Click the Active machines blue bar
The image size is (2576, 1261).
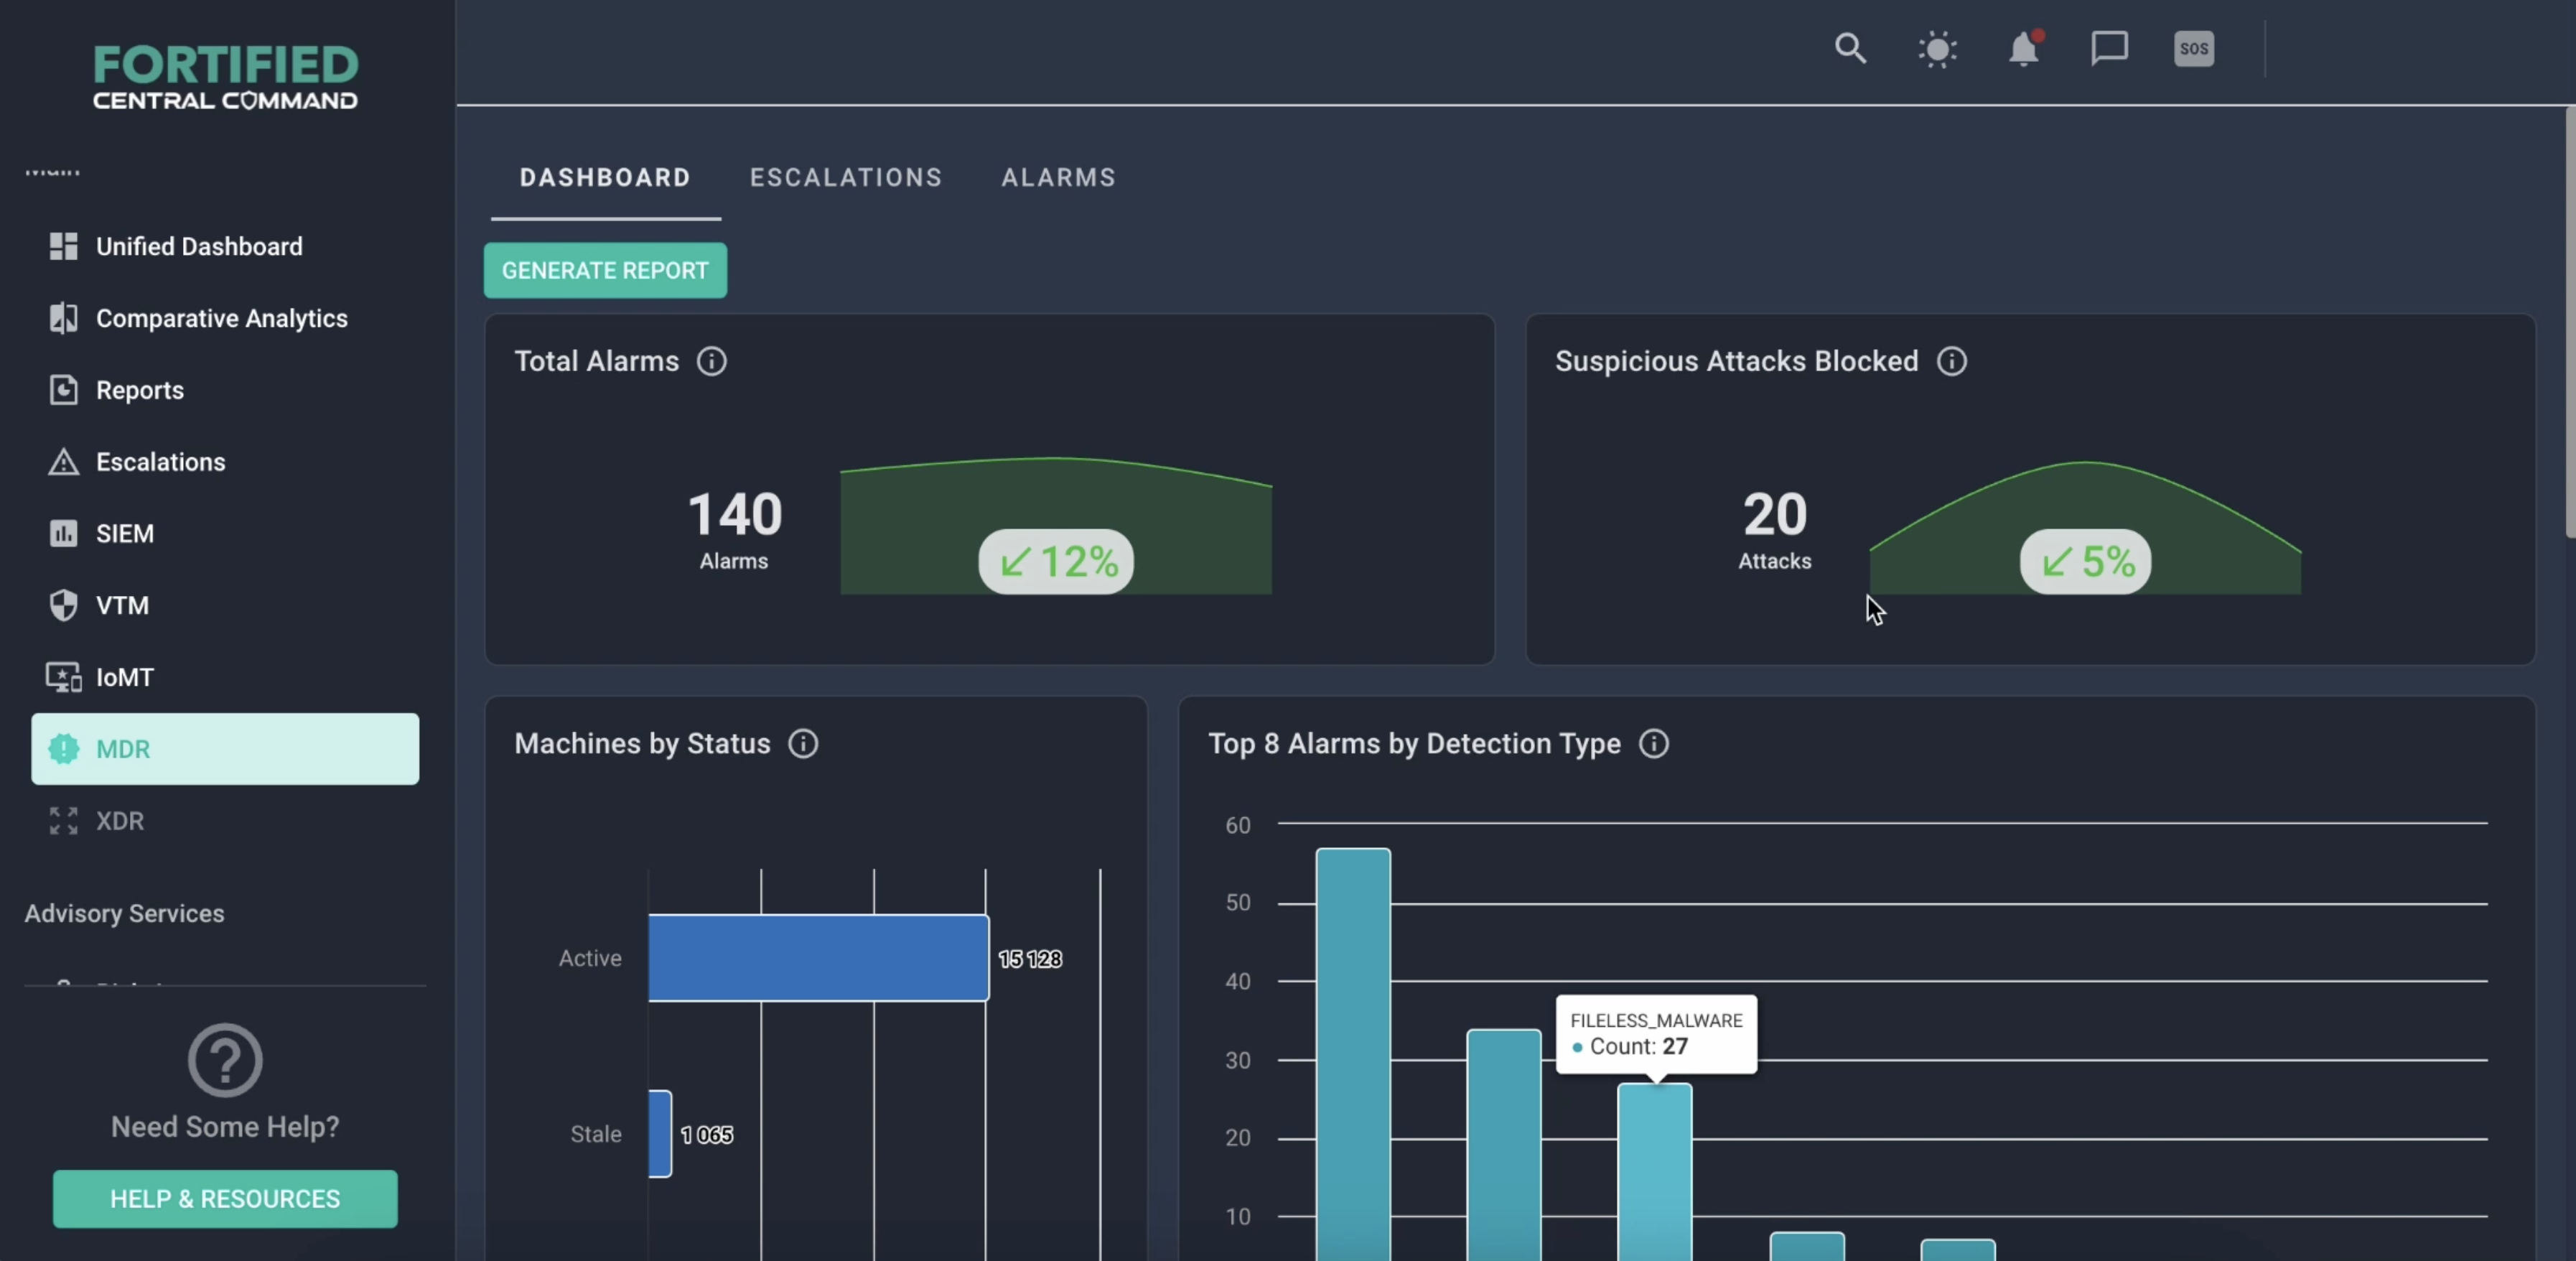point(818,958)
